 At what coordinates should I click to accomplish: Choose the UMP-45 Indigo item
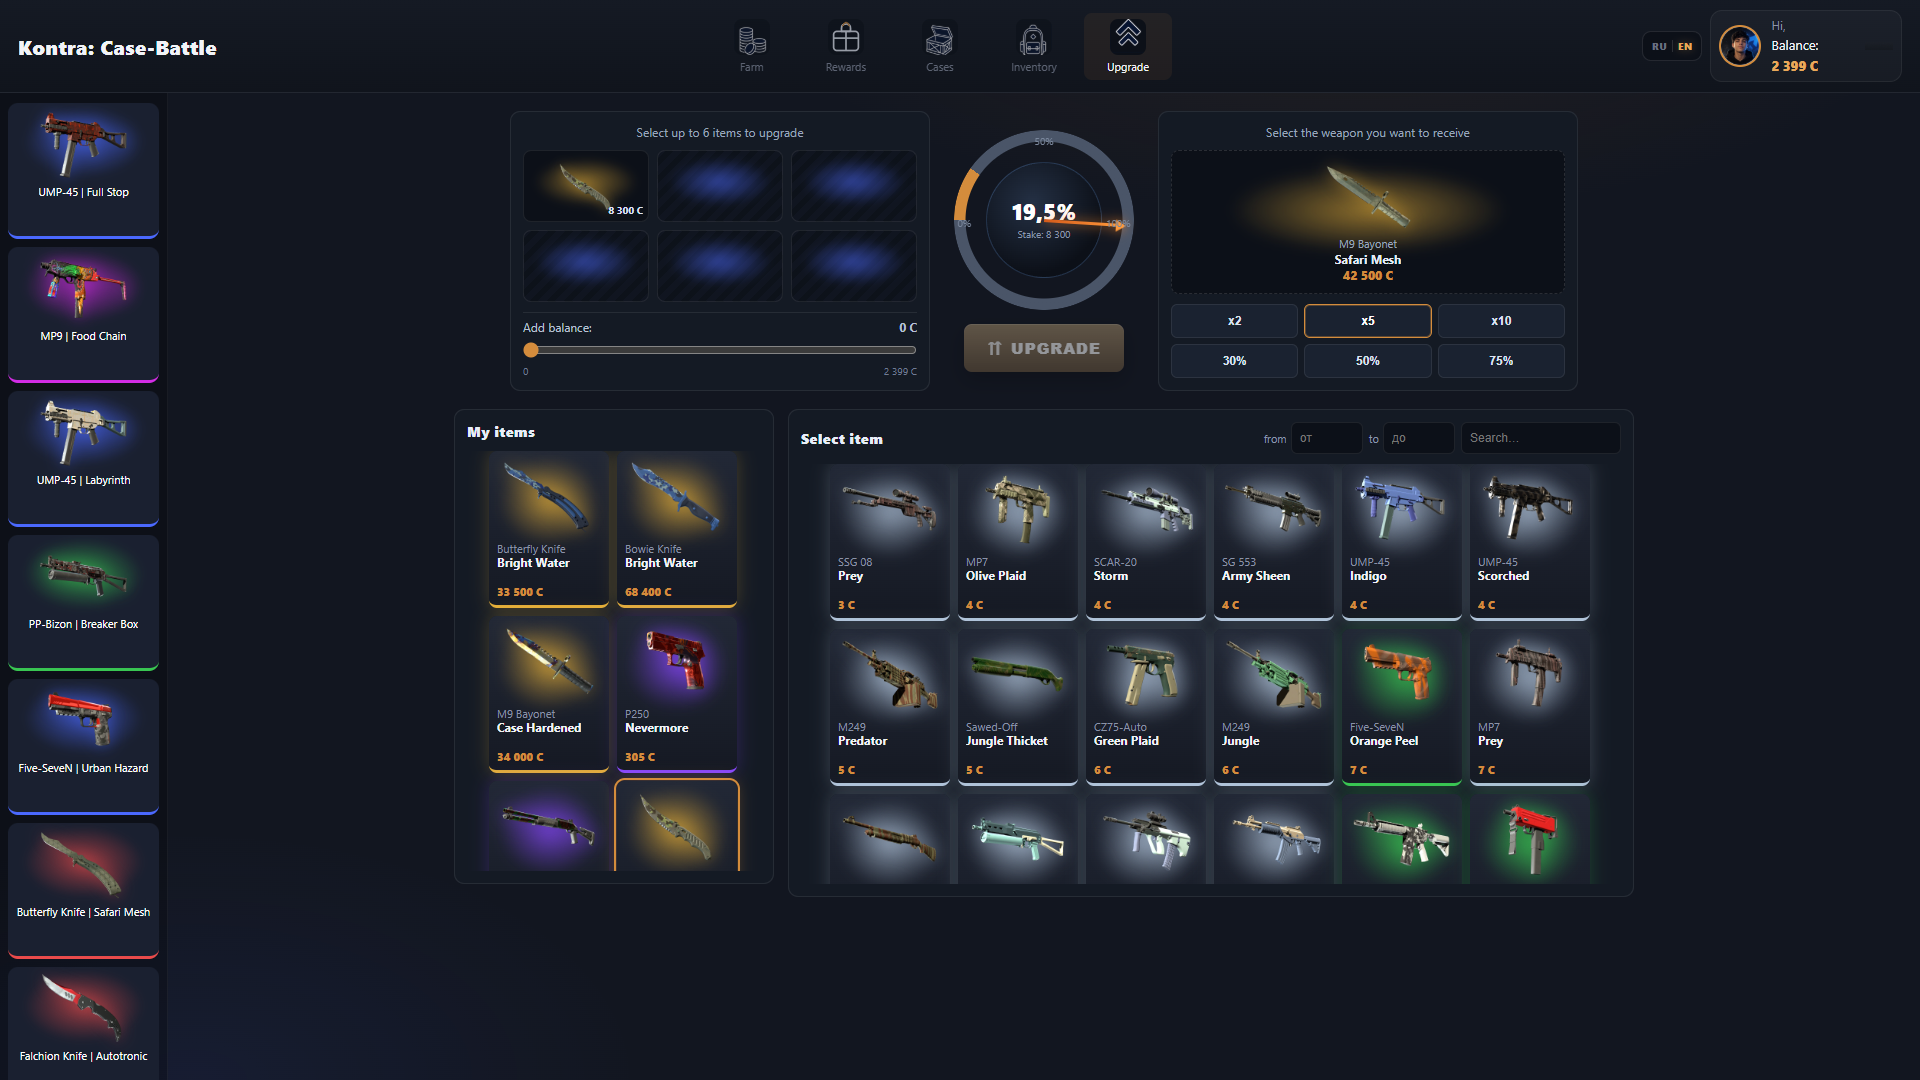click(1402, 543)
